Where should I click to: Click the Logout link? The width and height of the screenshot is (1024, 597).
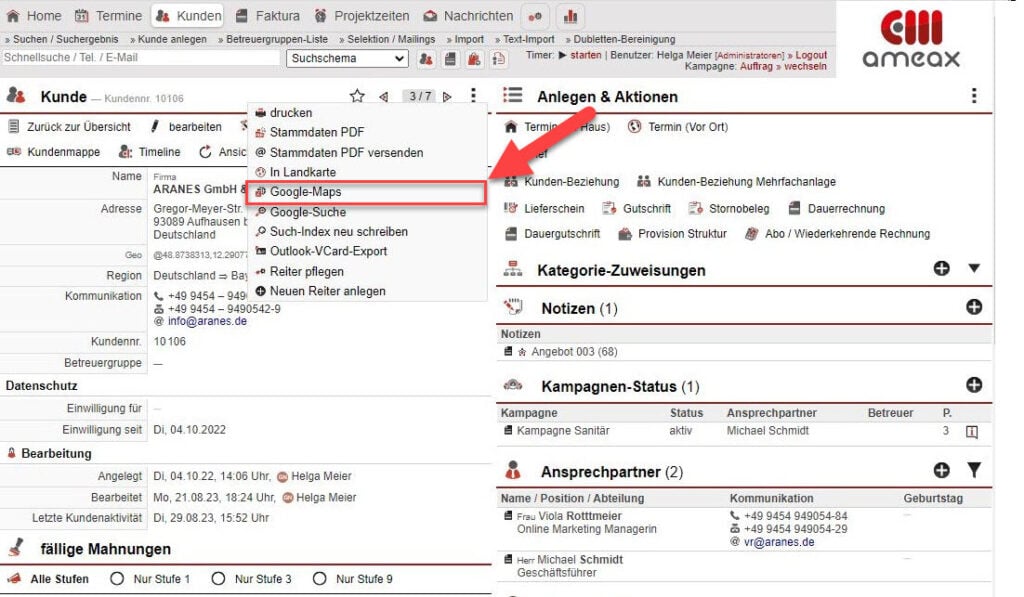click(x=809, y=55)
